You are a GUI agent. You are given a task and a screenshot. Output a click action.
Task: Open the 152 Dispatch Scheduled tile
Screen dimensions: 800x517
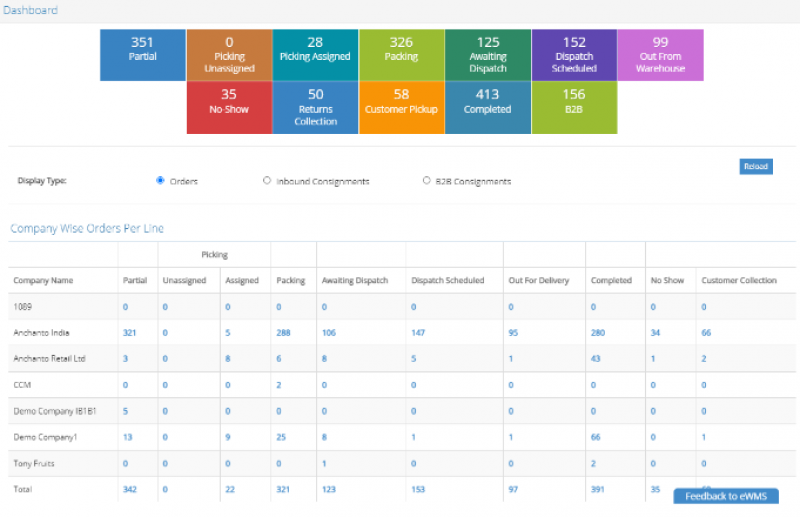coord(573,55)
